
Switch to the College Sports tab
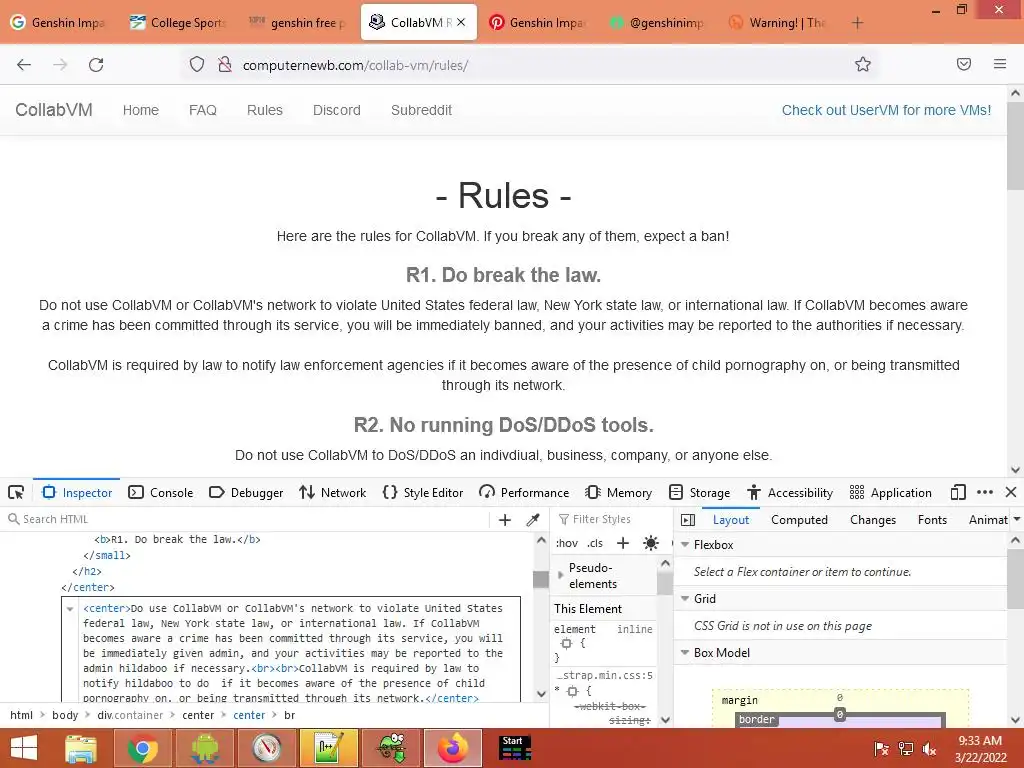(x=178, y=23)
